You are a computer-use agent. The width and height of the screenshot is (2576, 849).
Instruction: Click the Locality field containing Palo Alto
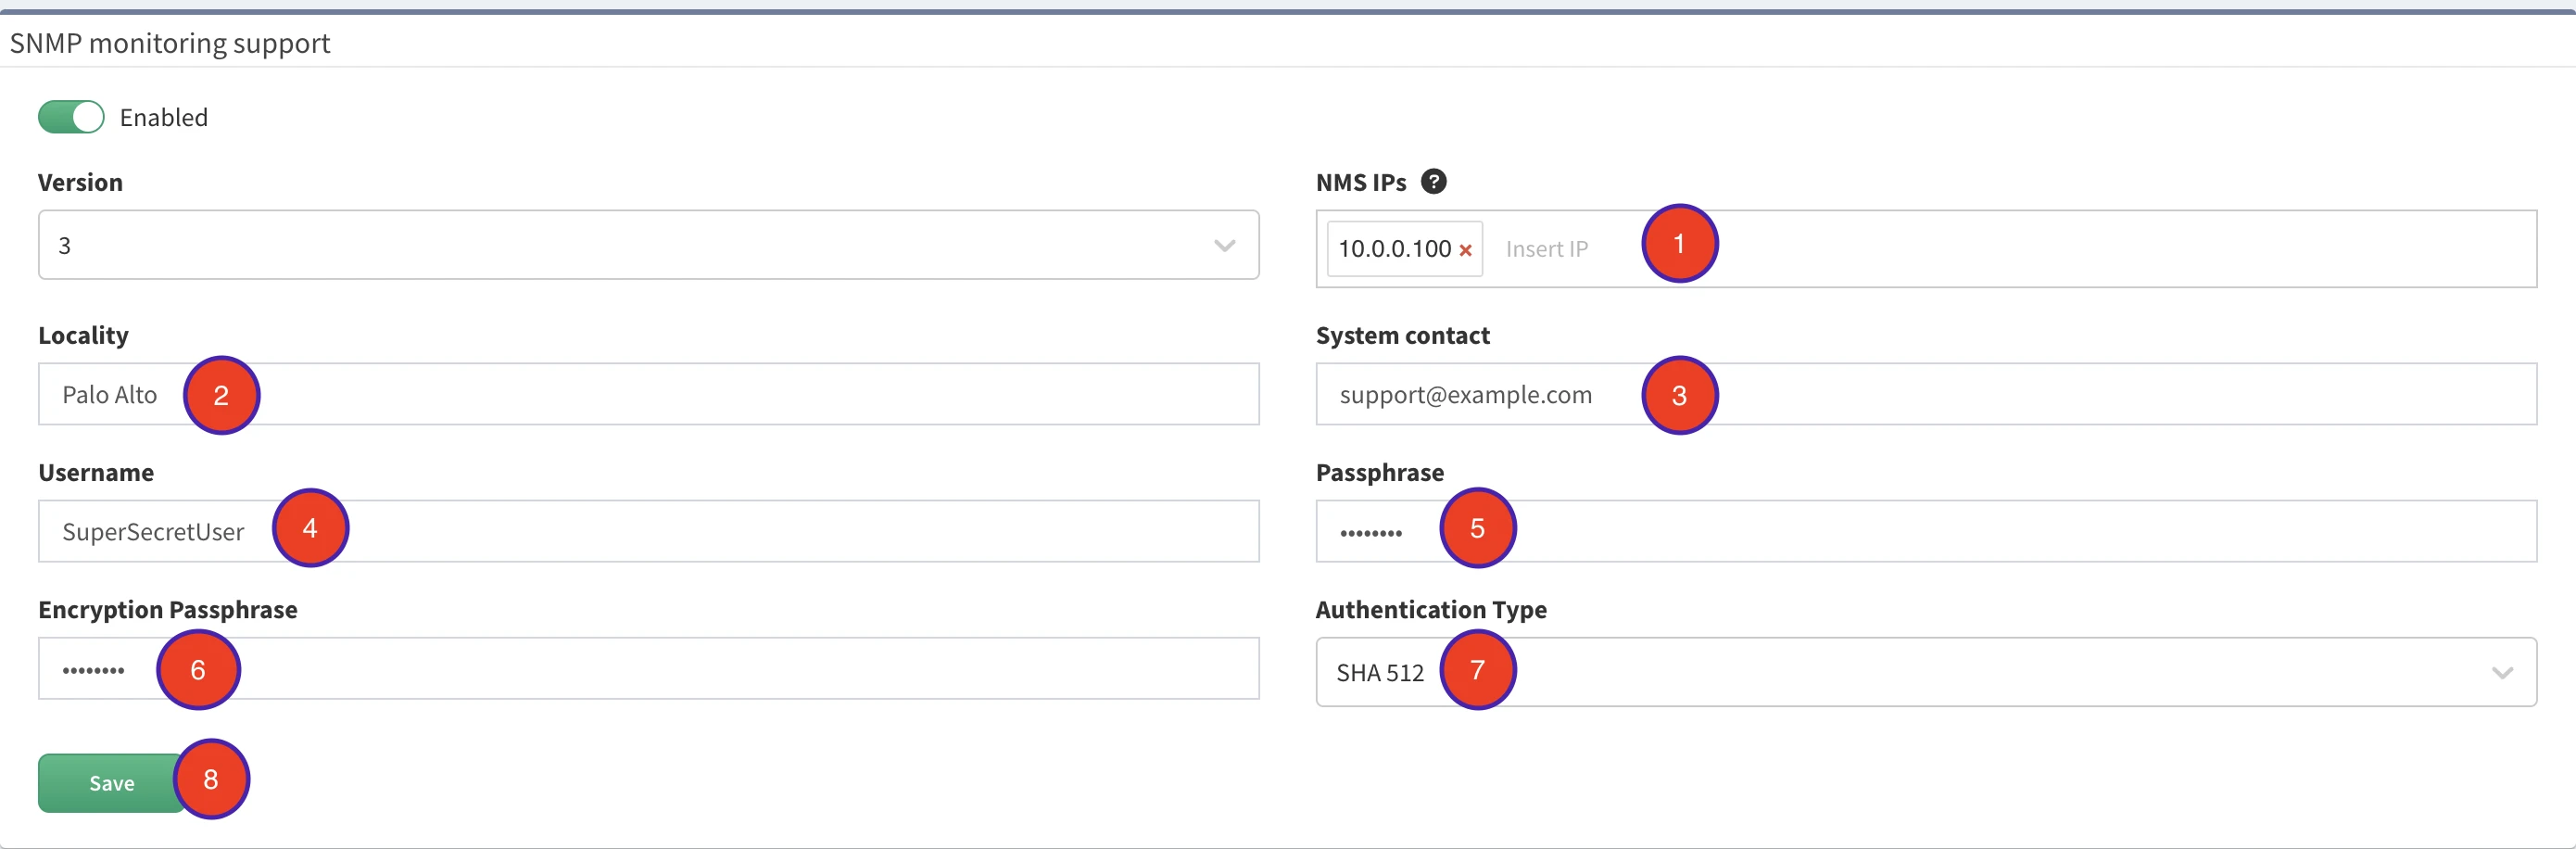(700, 395)
